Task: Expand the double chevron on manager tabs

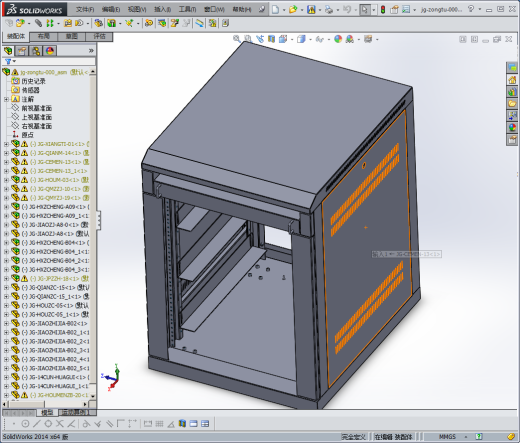Action: pos(91,51)
